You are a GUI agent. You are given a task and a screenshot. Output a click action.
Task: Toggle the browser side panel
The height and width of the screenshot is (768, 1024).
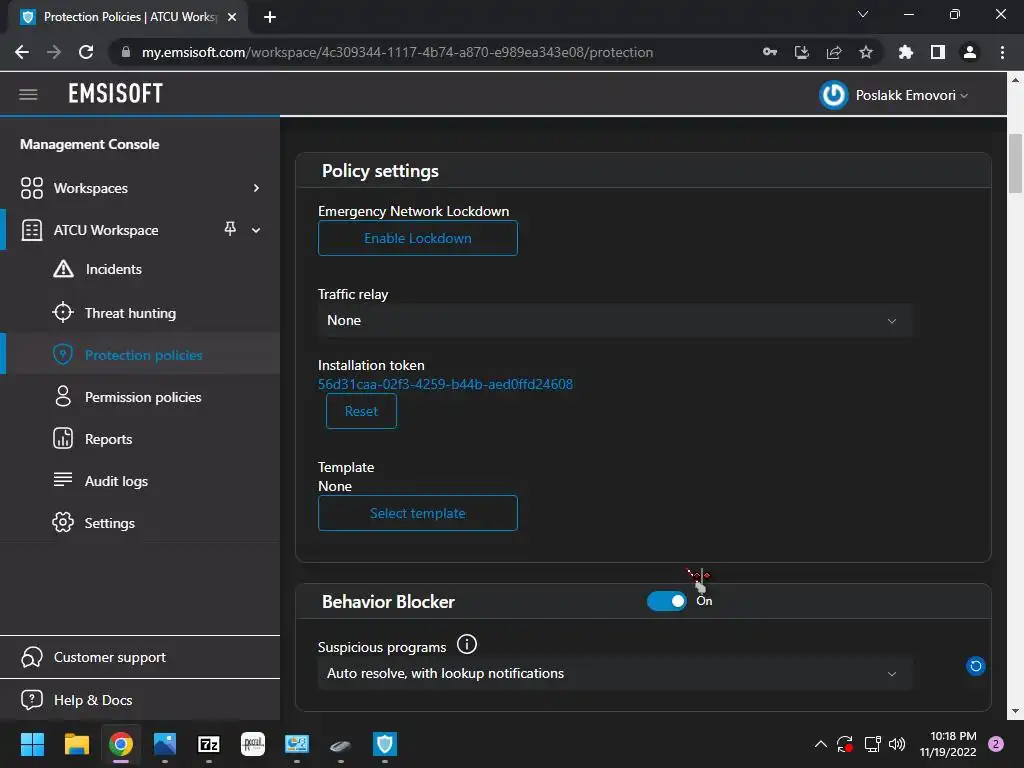[938, 52]
